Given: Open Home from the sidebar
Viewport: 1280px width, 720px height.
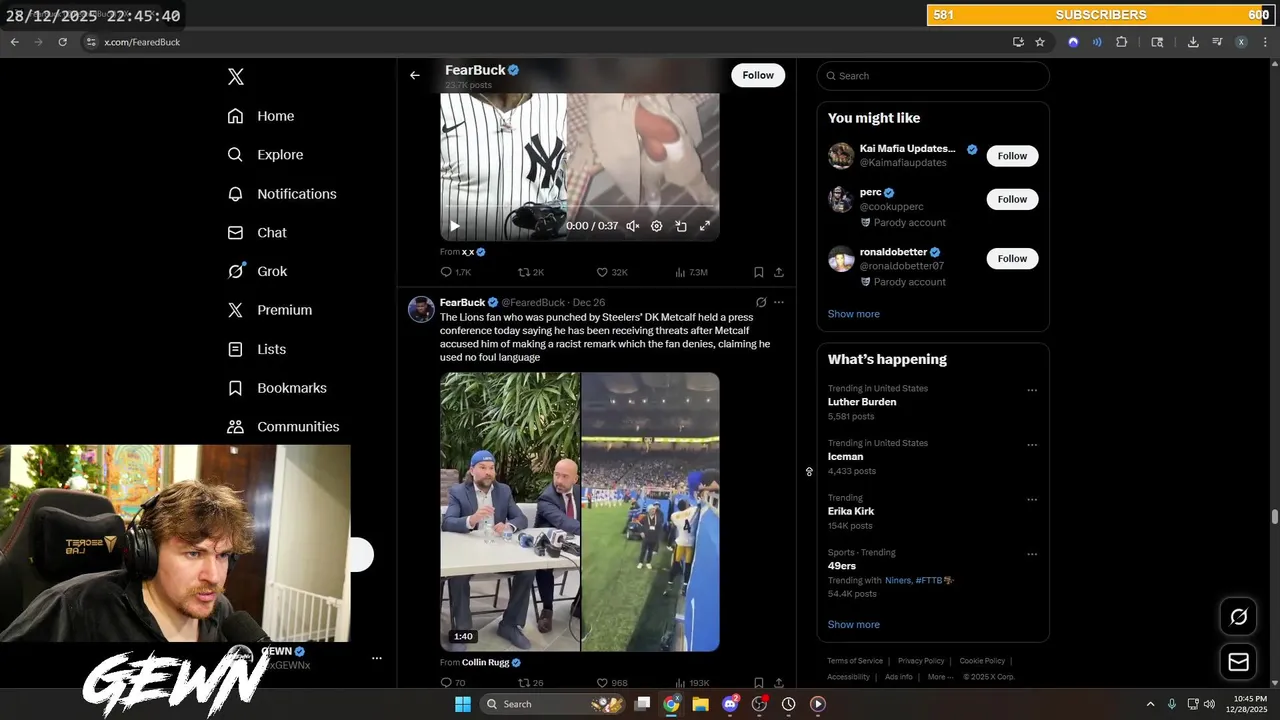Looking at the screenshot, I should pos(261,116).
